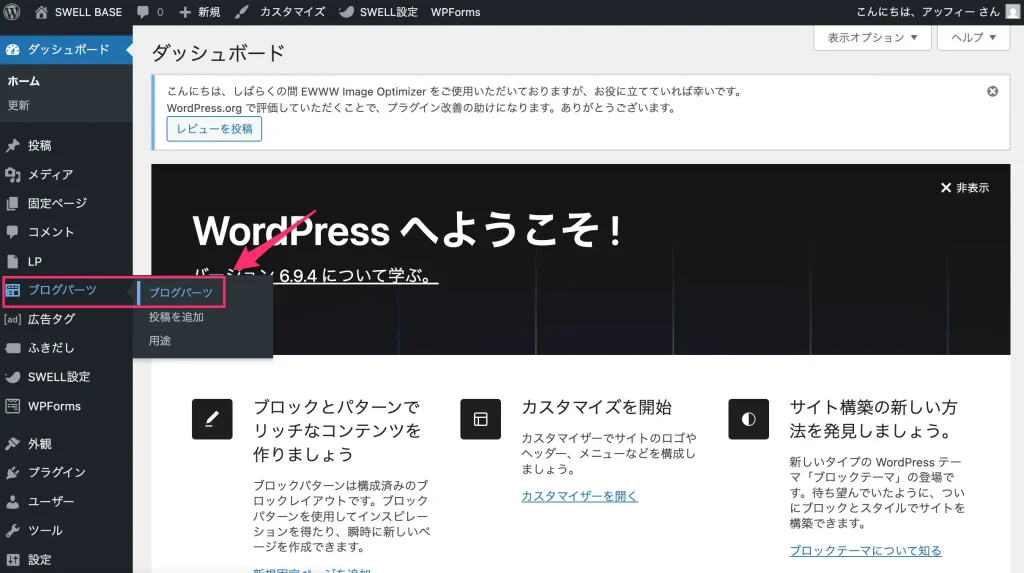The image size is (1024, 573).
Task: Click the comment icon next to コメント
Action: click(x=12, y=232)
